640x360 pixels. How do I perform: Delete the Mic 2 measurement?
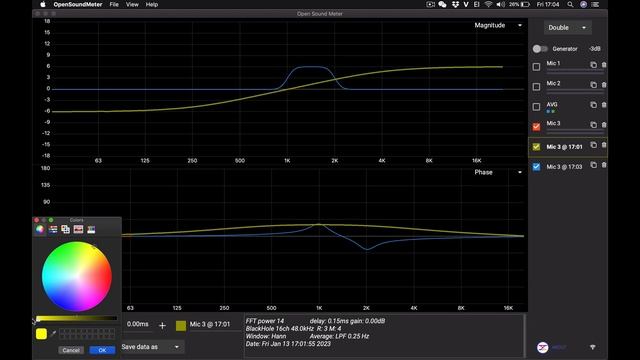(604, 85)
